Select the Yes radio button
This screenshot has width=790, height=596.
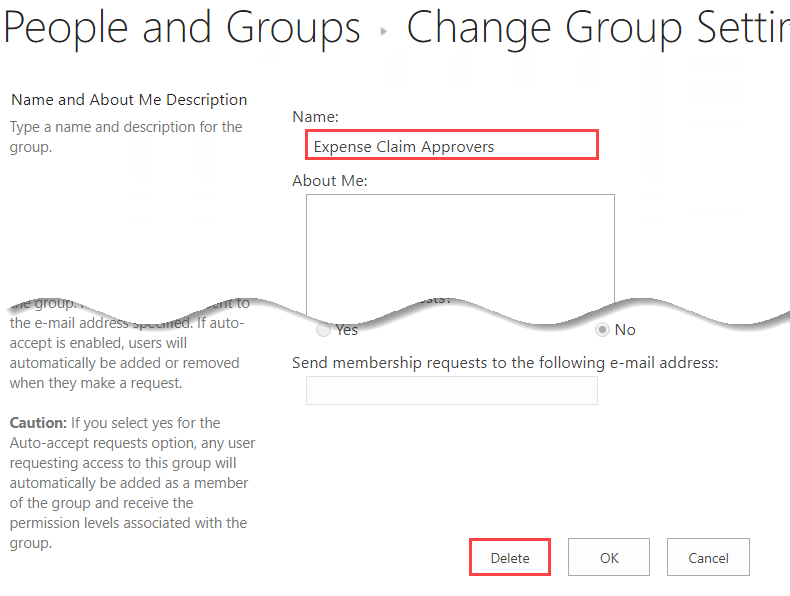(x=323, y=329)
